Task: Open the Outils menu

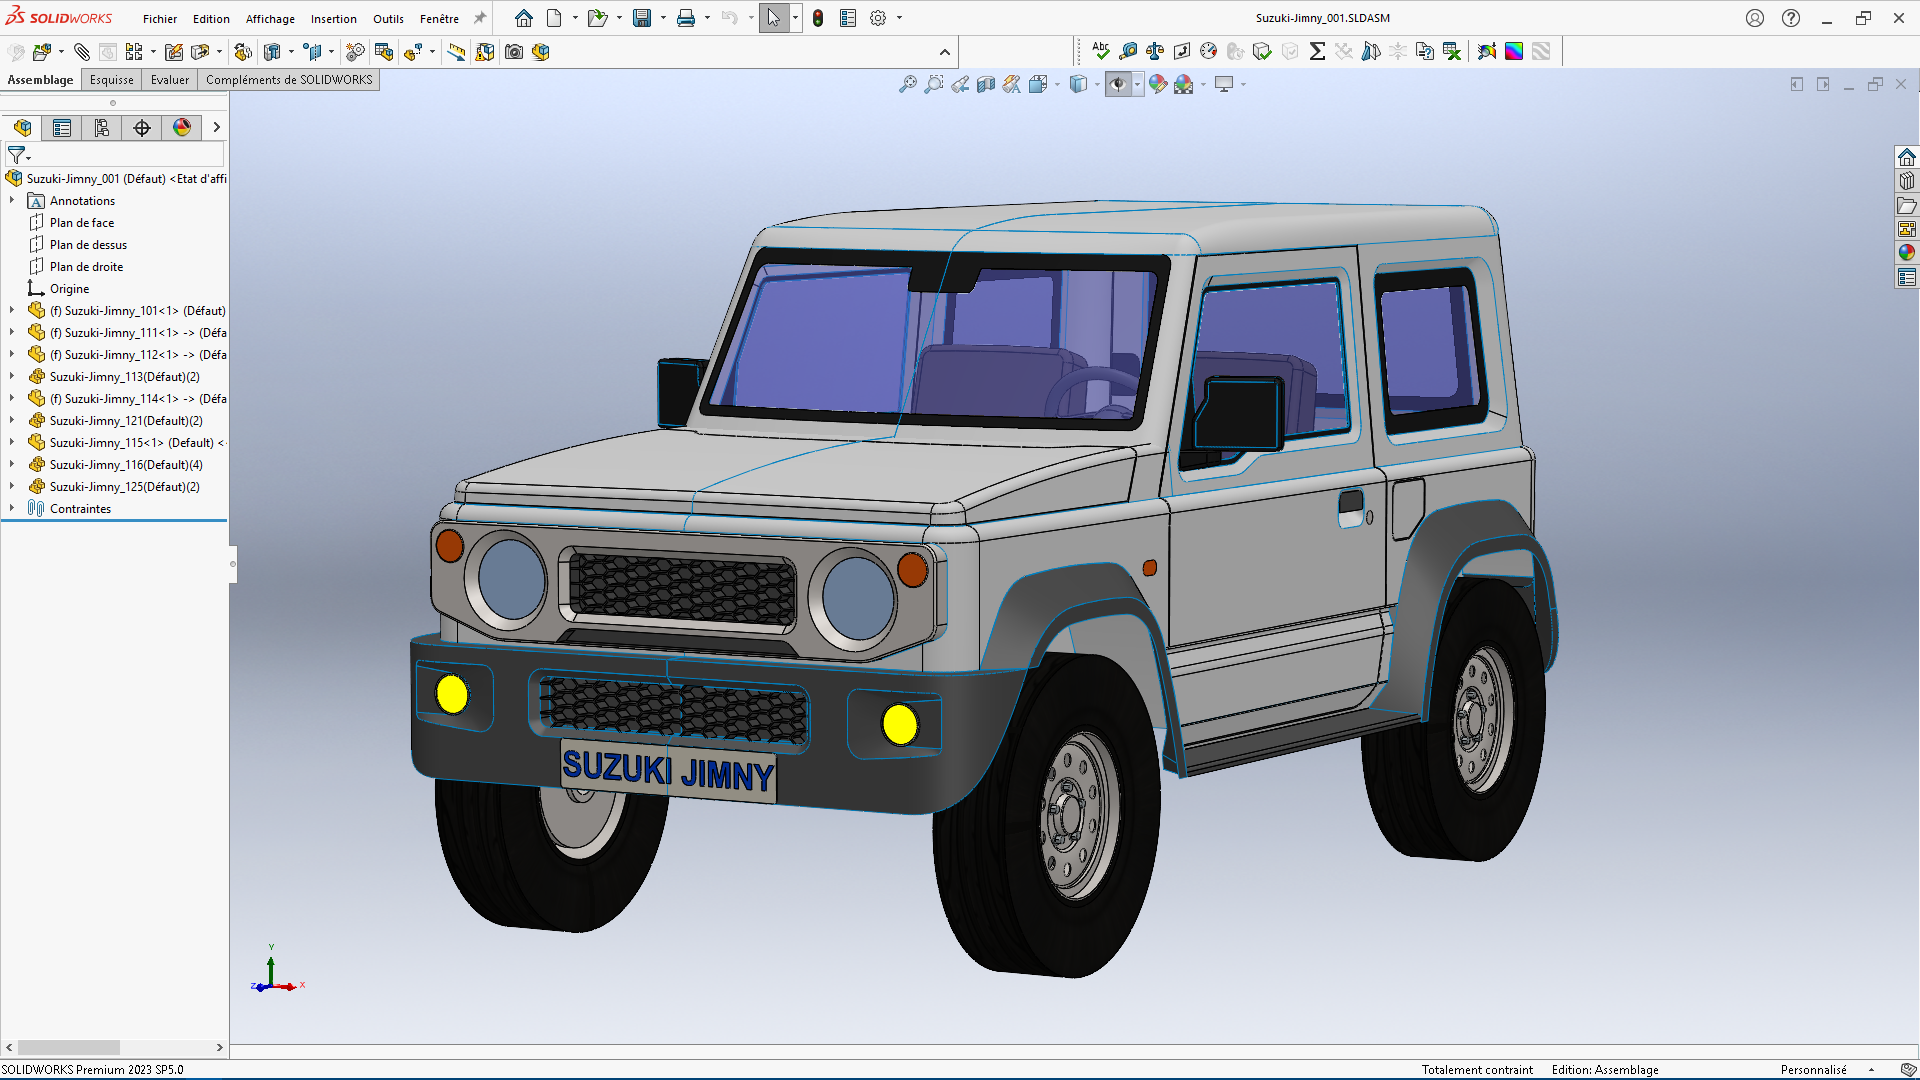Action: coord(388,19)
